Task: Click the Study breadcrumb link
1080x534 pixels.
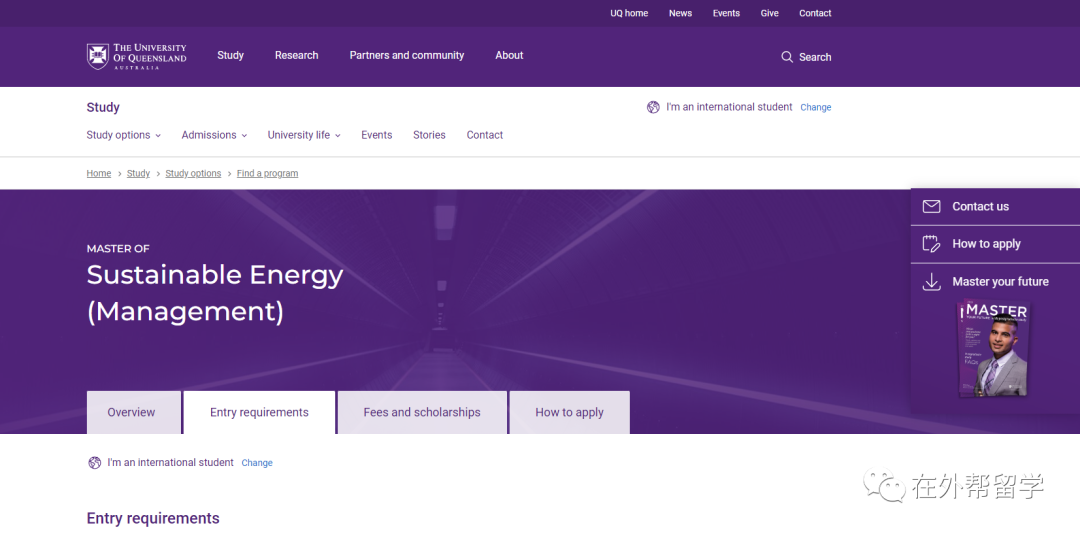Action: pos(138,174)
